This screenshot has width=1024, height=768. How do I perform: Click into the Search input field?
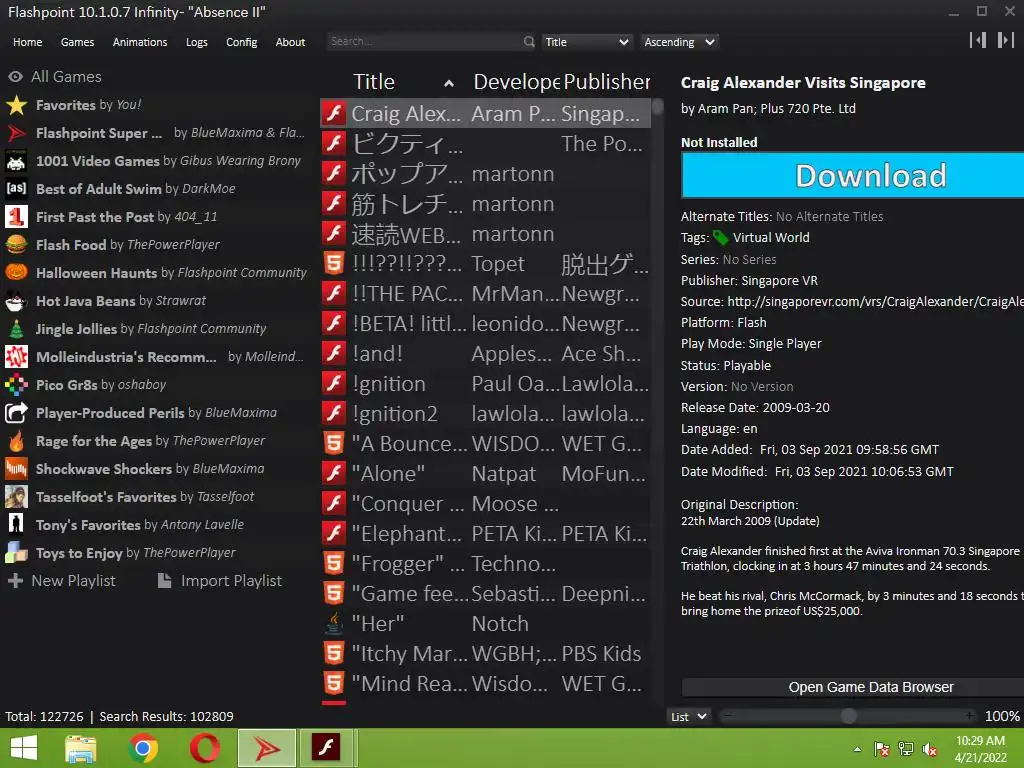pos(425,42)
